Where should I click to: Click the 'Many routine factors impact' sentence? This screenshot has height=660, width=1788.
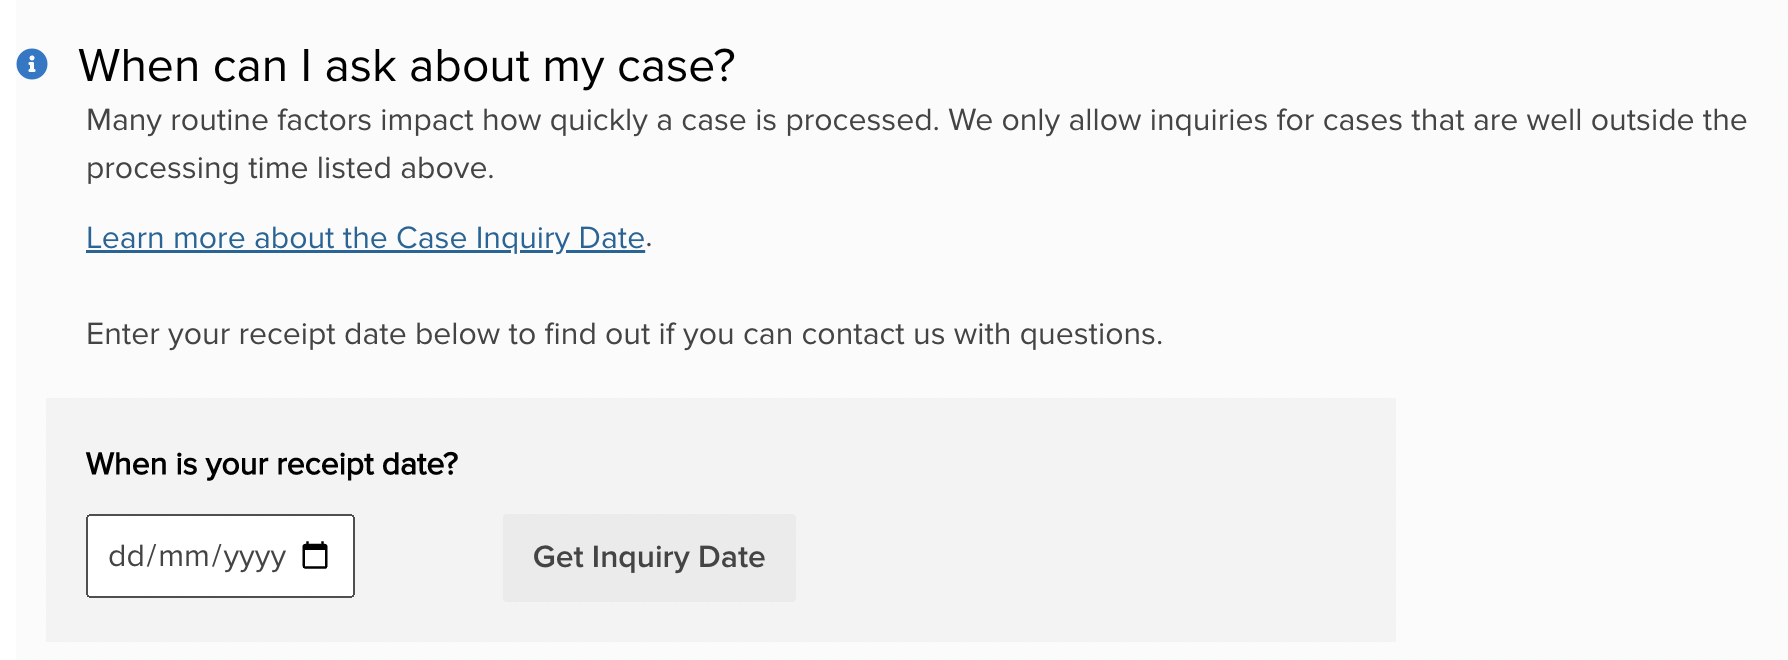click(513, 120)
